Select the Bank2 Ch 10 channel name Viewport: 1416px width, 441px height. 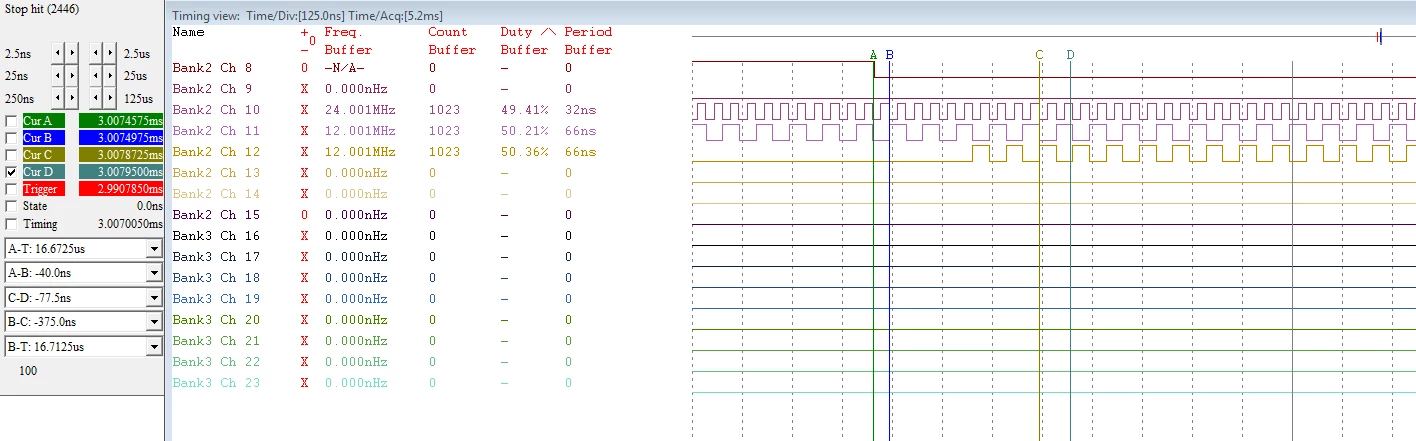pos(216,110)
